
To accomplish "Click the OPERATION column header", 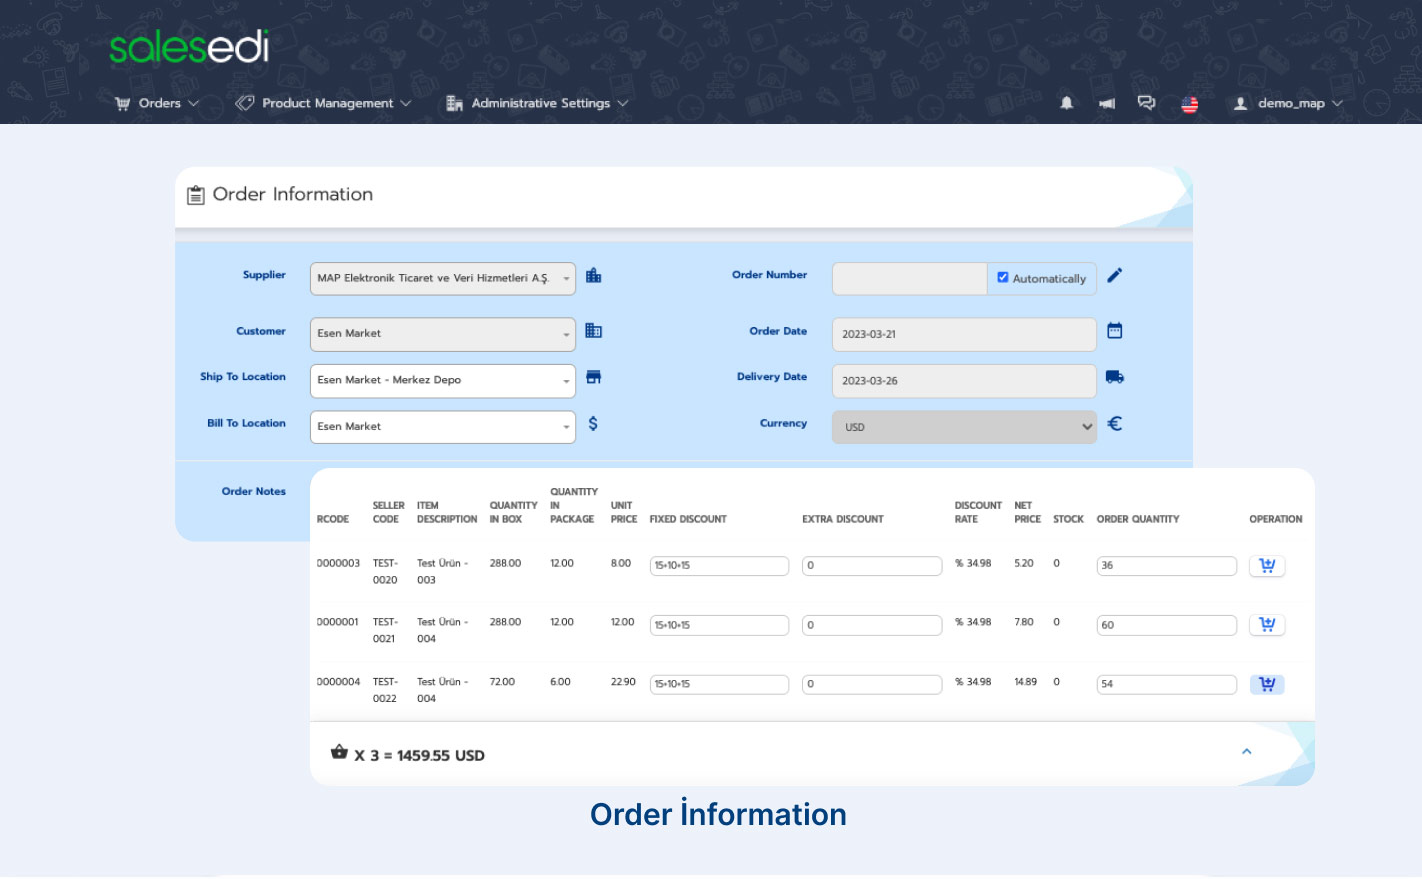I will (1276, 519).
